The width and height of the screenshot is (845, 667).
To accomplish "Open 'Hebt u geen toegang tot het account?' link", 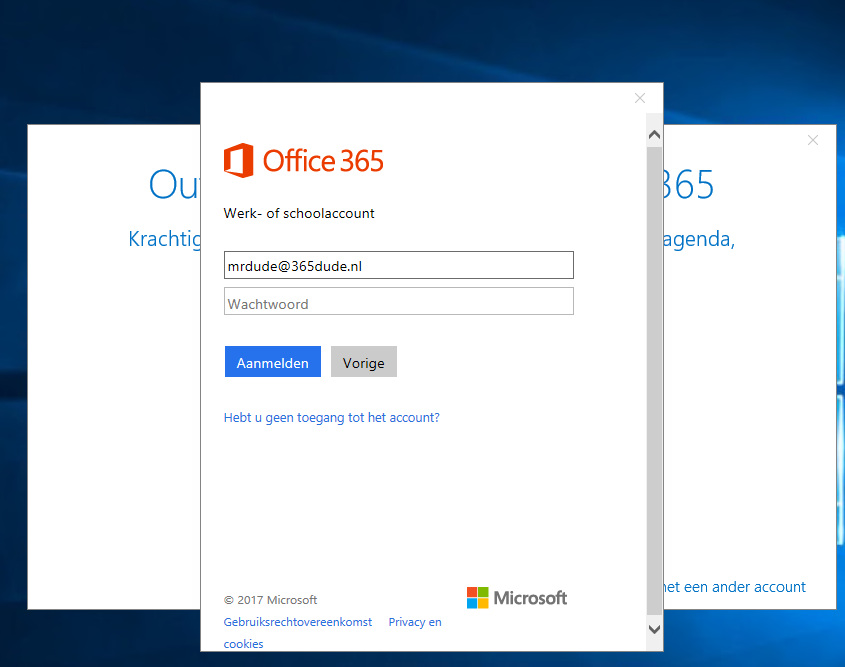I will click(331, 418).
